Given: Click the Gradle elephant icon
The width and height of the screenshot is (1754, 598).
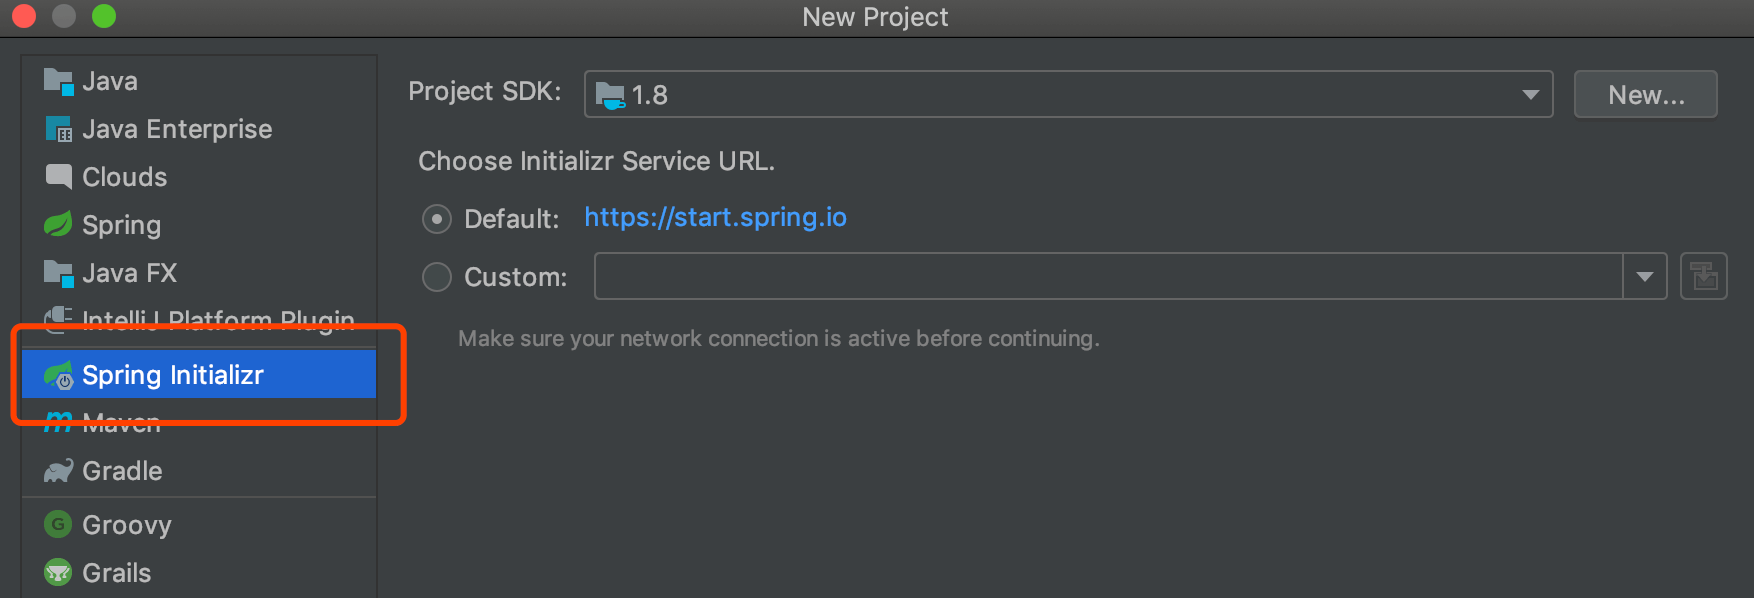Looking at the screenshot, I should [x=58, y=471].
